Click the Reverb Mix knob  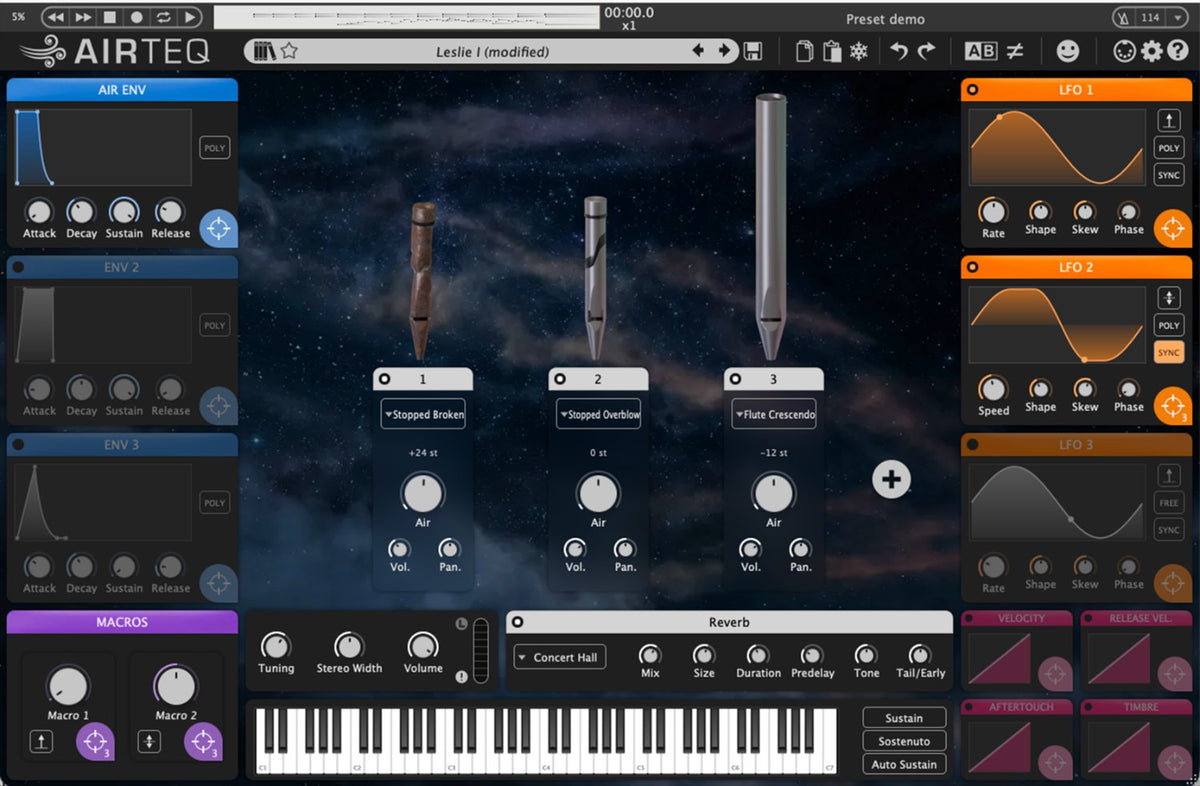pyautogui.click(x=650, y=654)
